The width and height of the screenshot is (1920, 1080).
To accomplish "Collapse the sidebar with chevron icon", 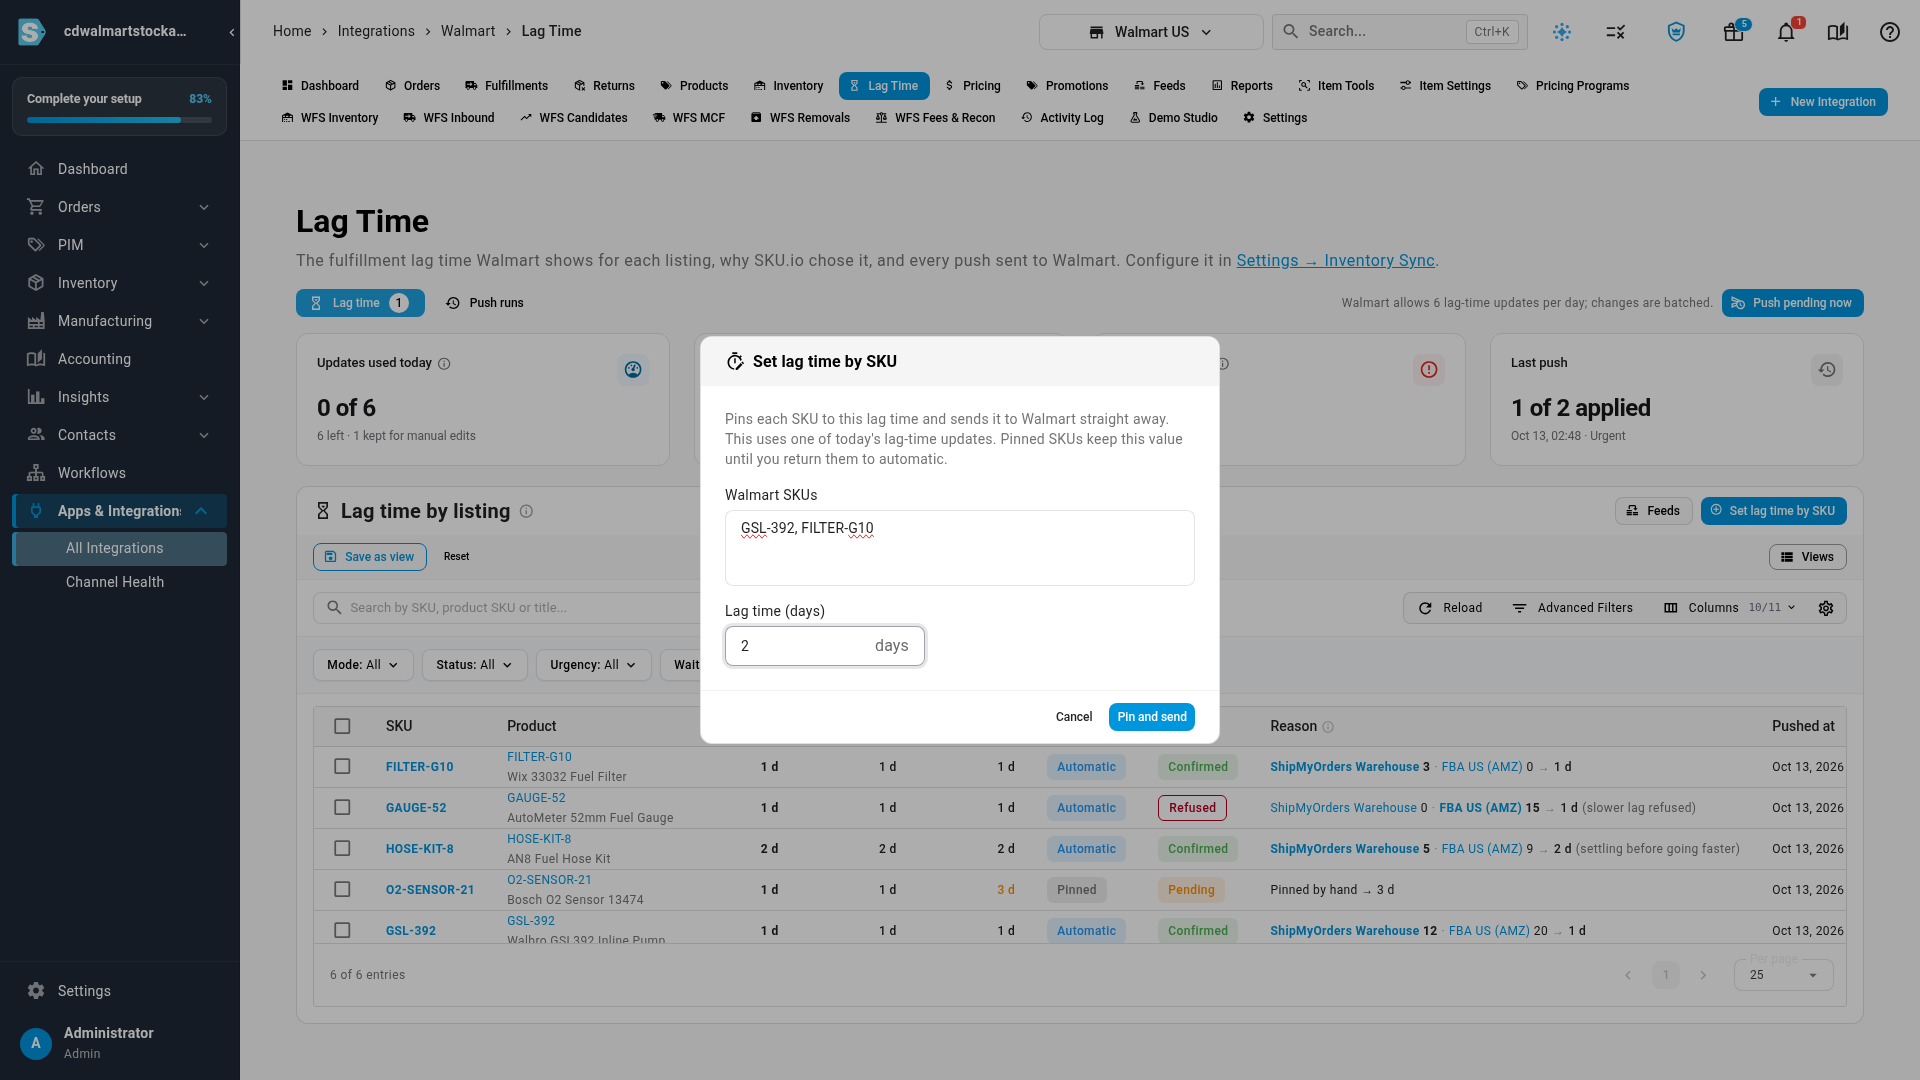I will [232, 32].
